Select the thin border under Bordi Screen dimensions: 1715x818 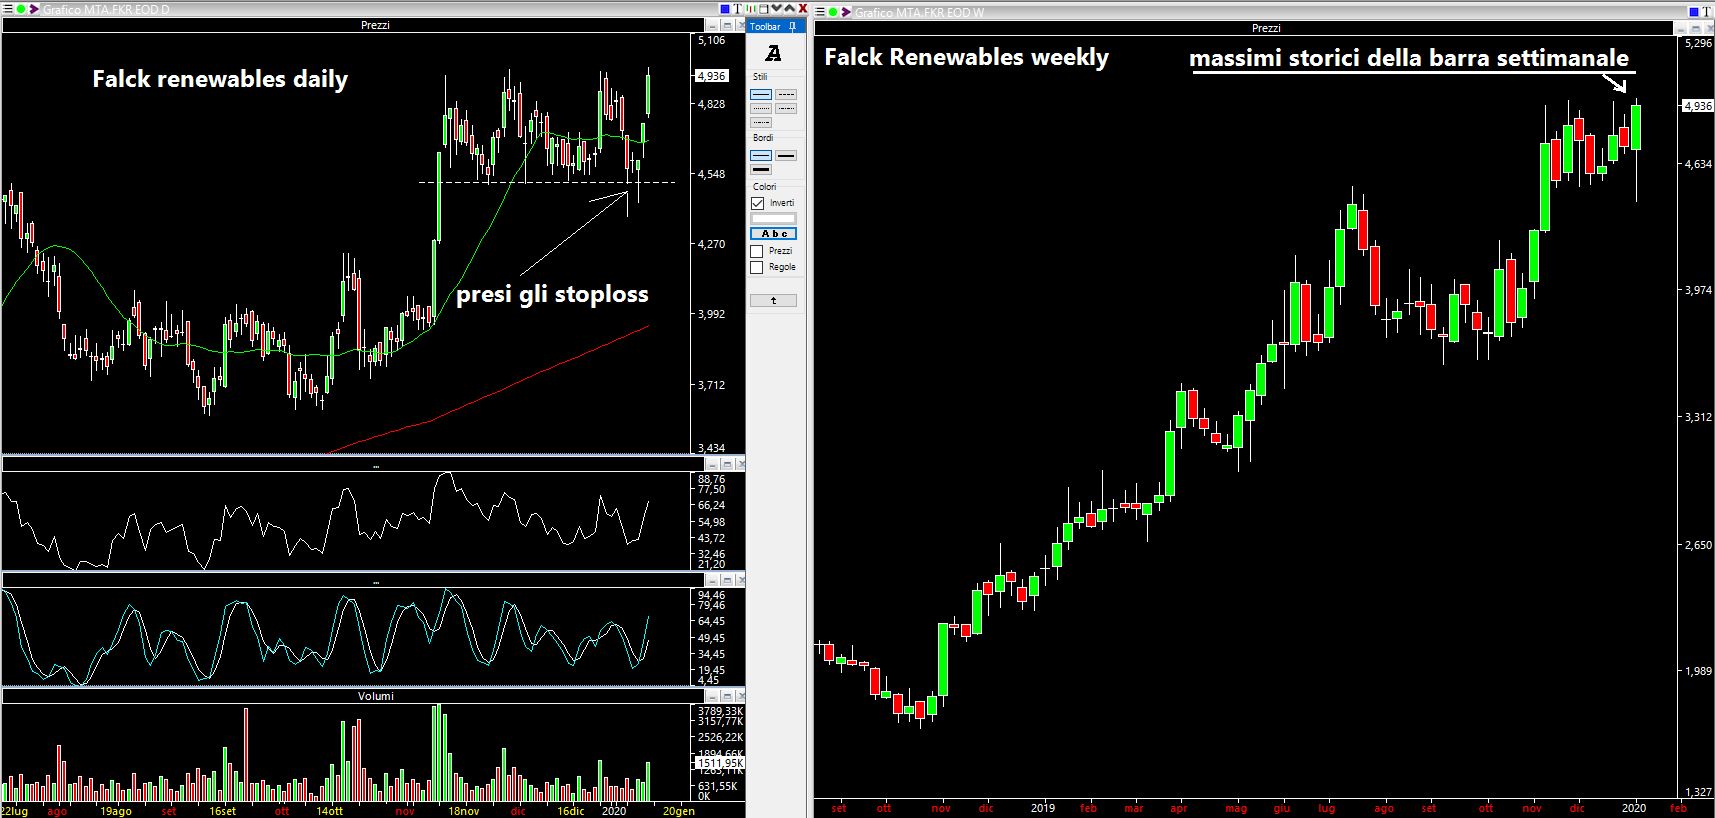point(761,155)
